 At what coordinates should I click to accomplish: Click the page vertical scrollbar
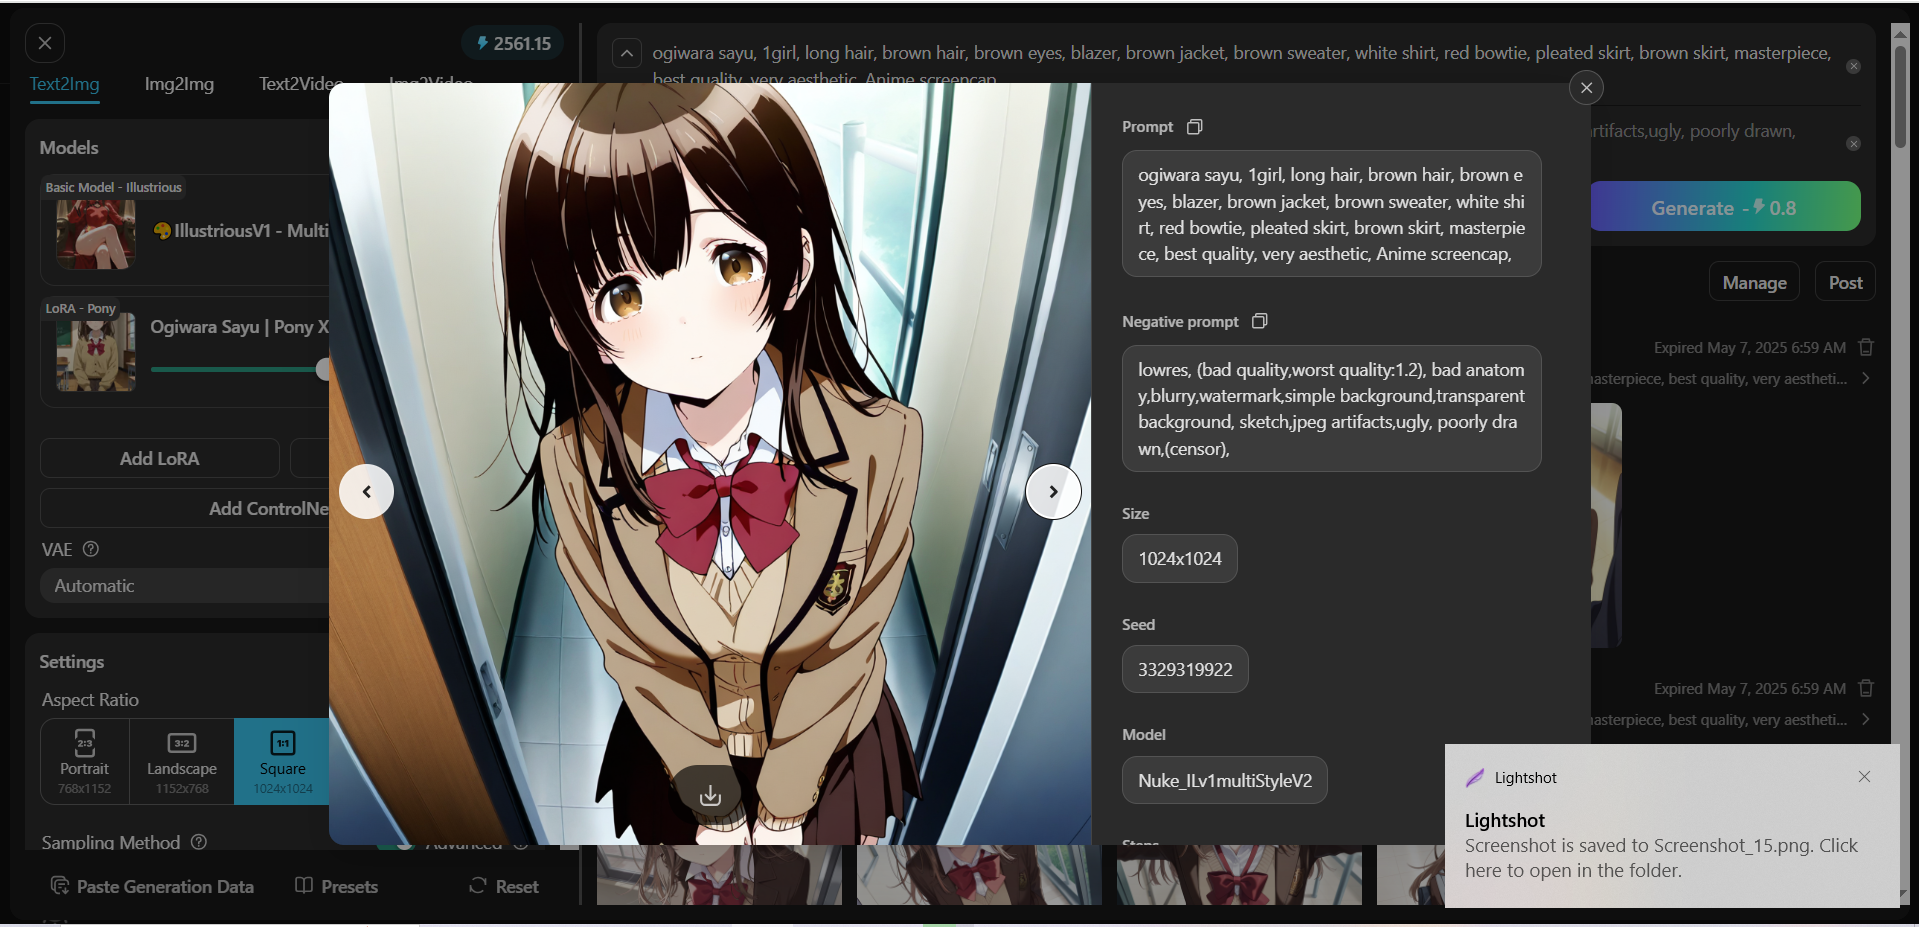(x=1900, y=98)
